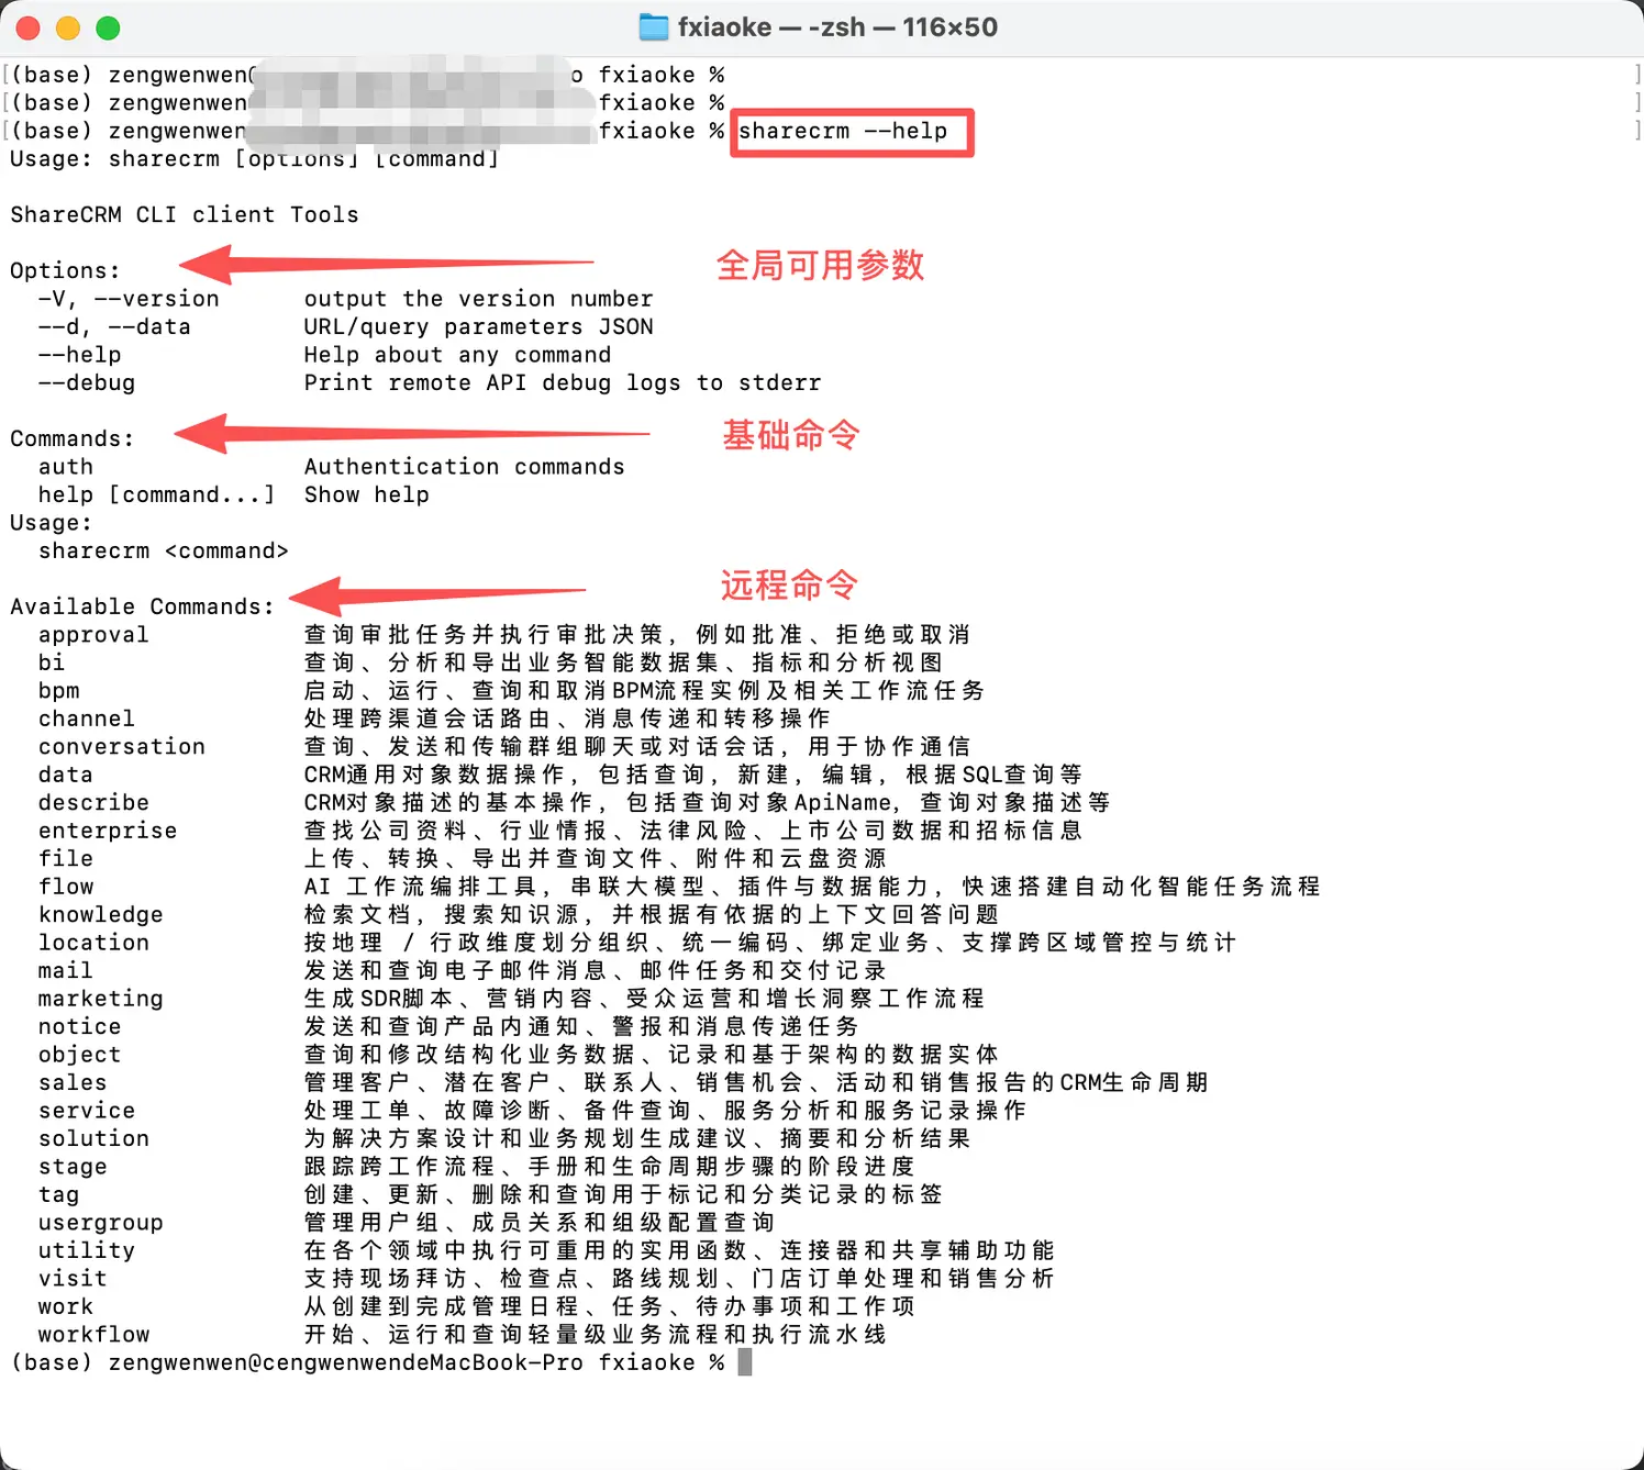Click the 'location' command

(94, 943)
